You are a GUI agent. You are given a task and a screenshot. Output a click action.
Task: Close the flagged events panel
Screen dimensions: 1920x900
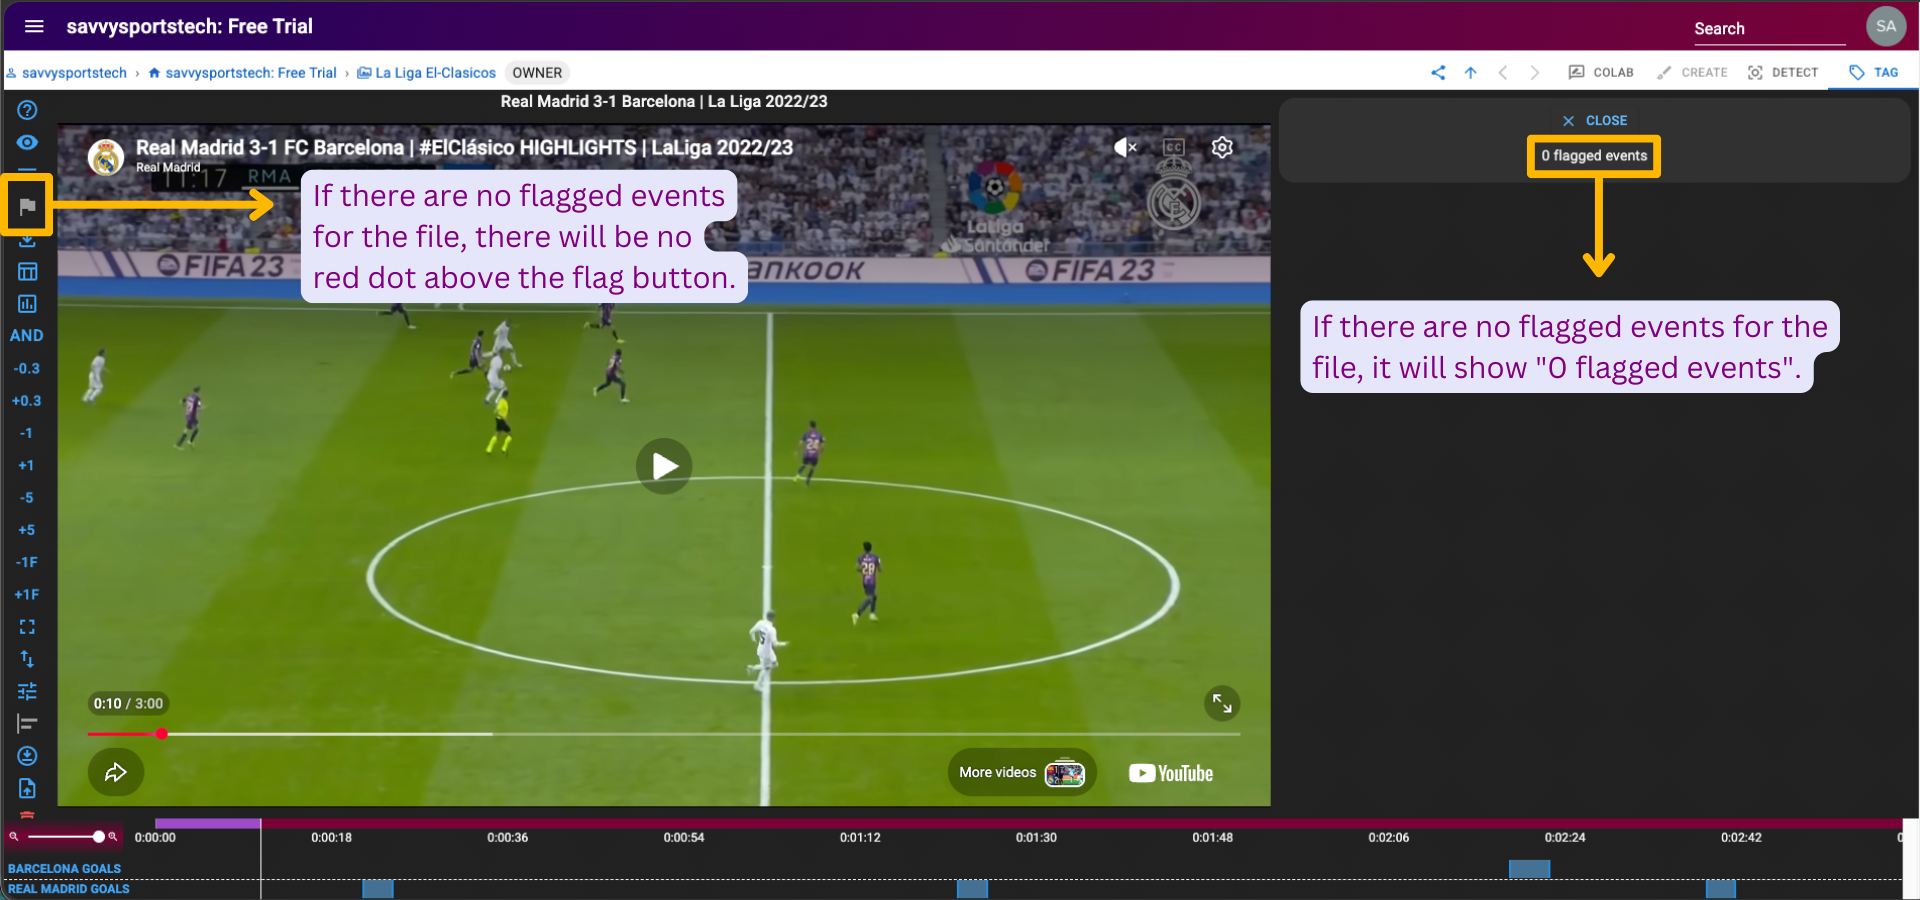(x=1595, y=120)
